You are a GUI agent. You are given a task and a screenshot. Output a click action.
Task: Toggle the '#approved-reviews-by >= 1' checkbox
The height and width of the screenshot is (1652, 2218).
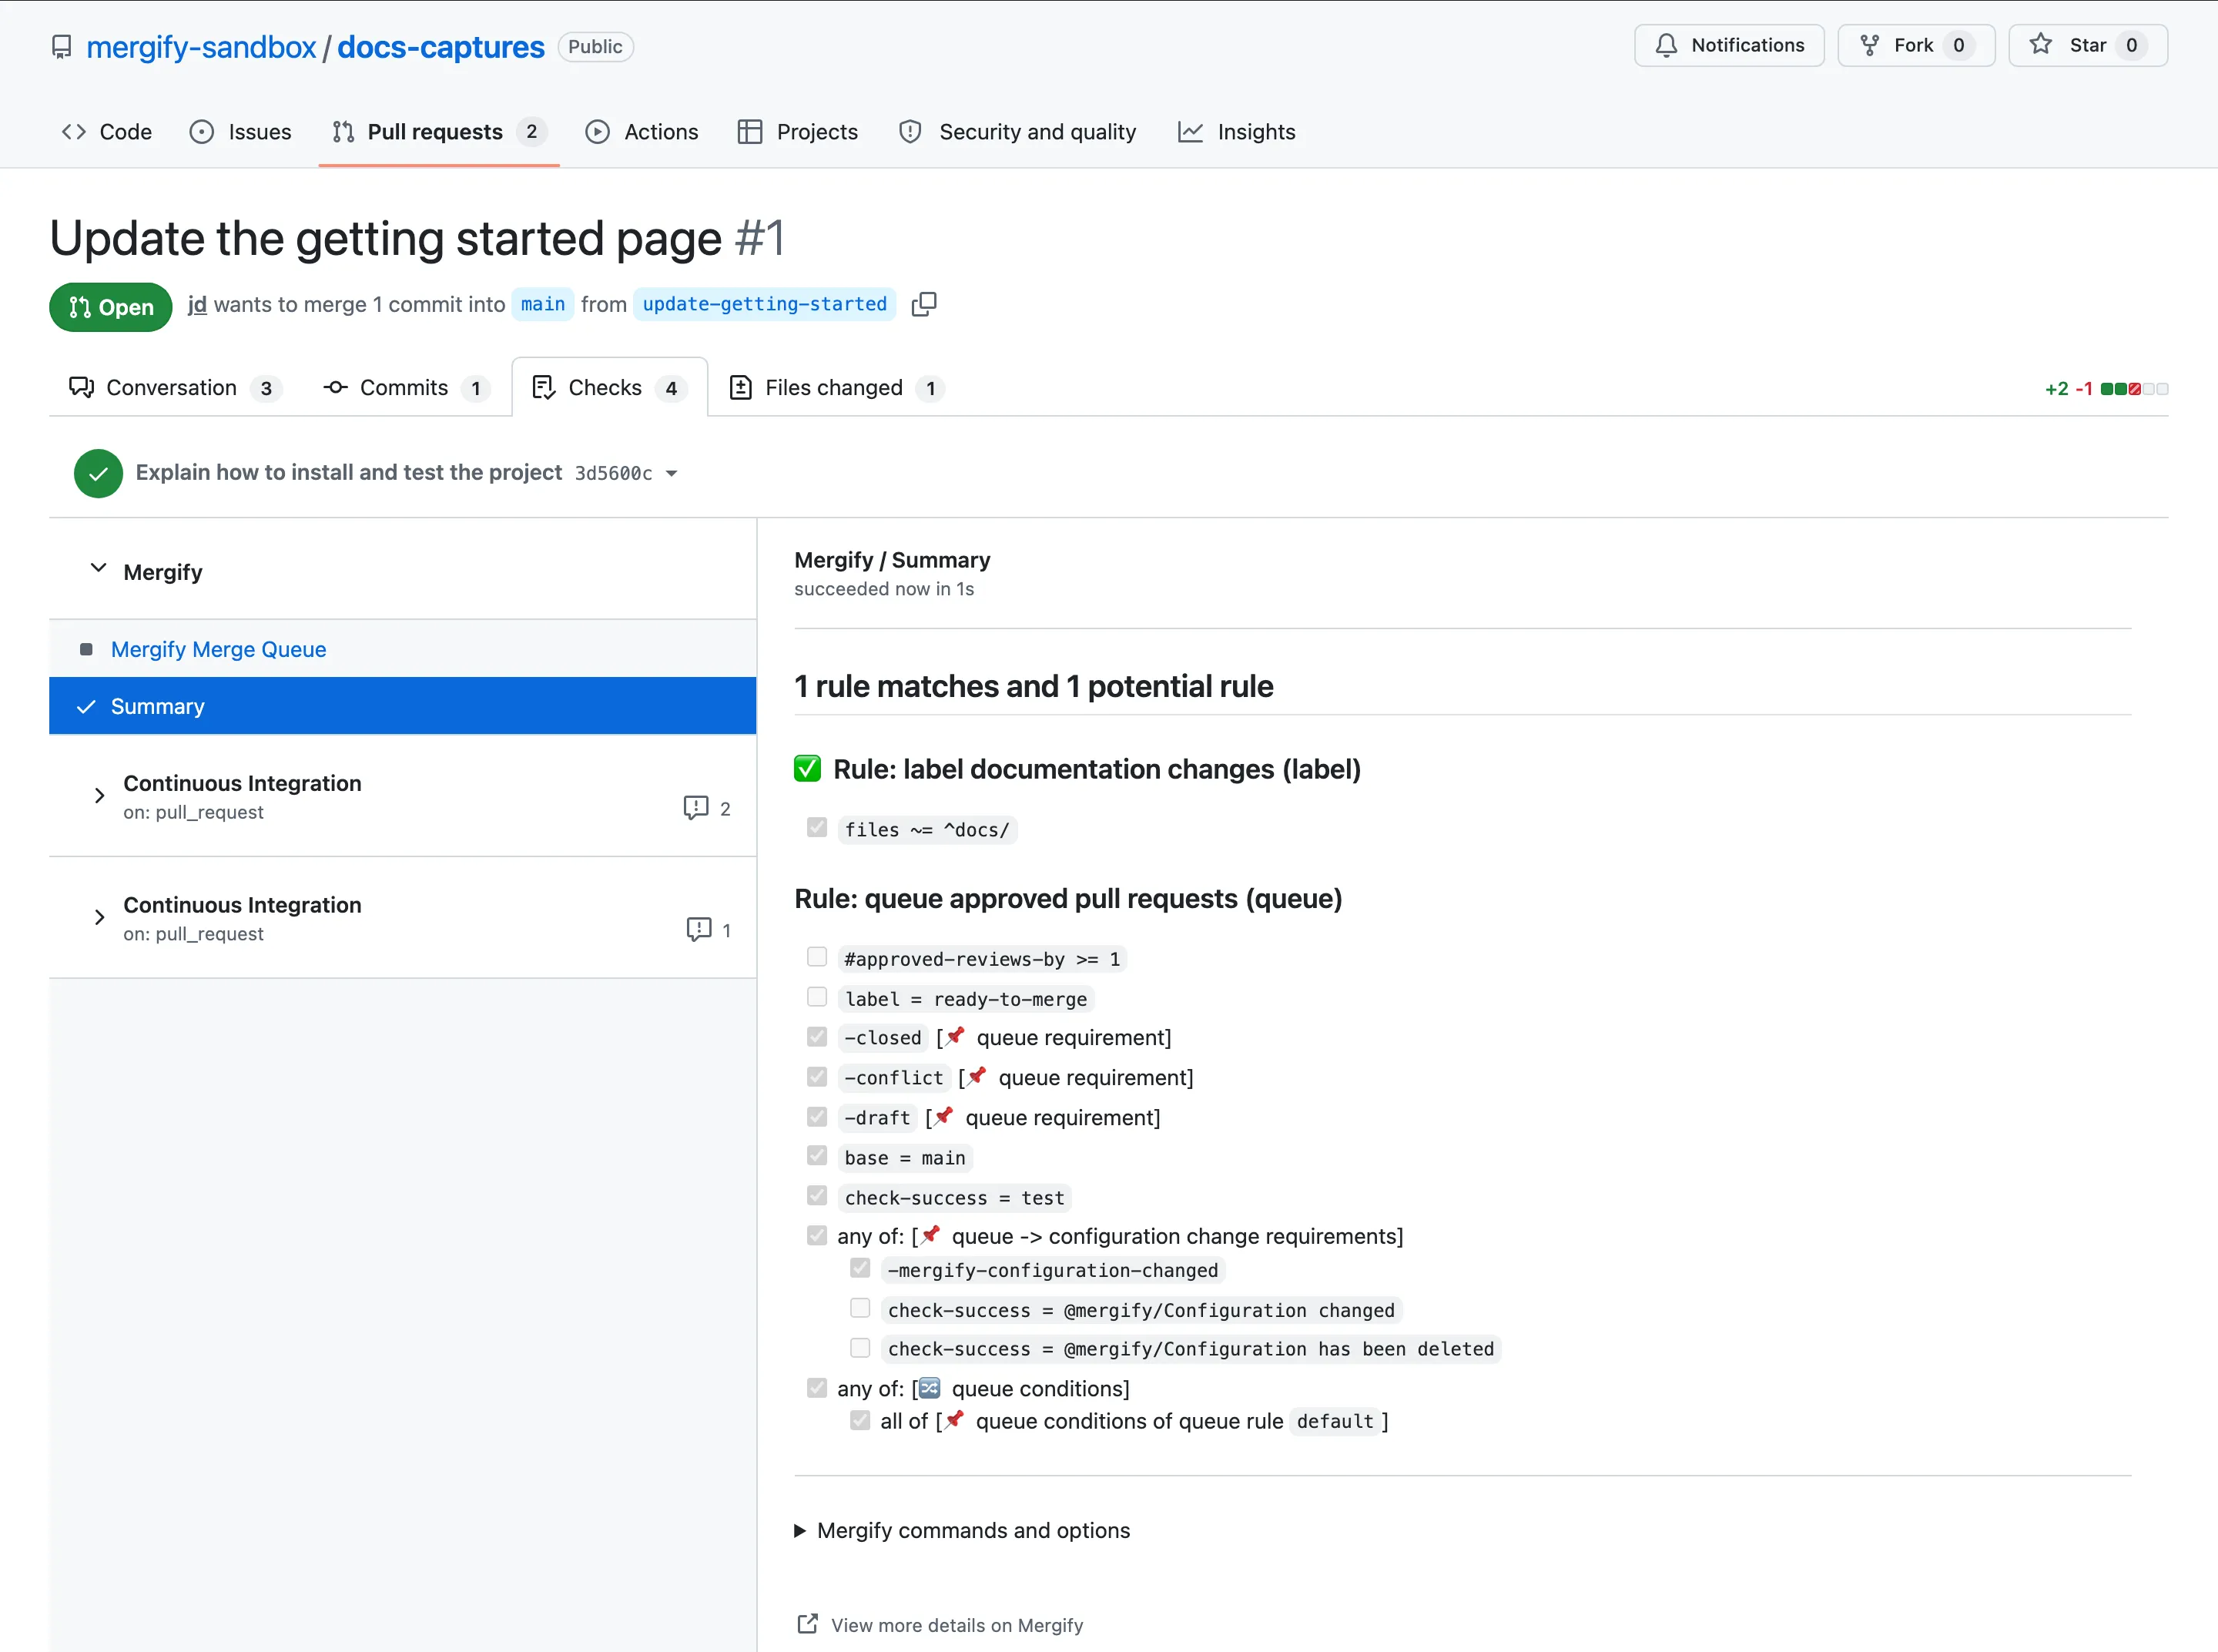pyautogui.click(x=817, y=957)
